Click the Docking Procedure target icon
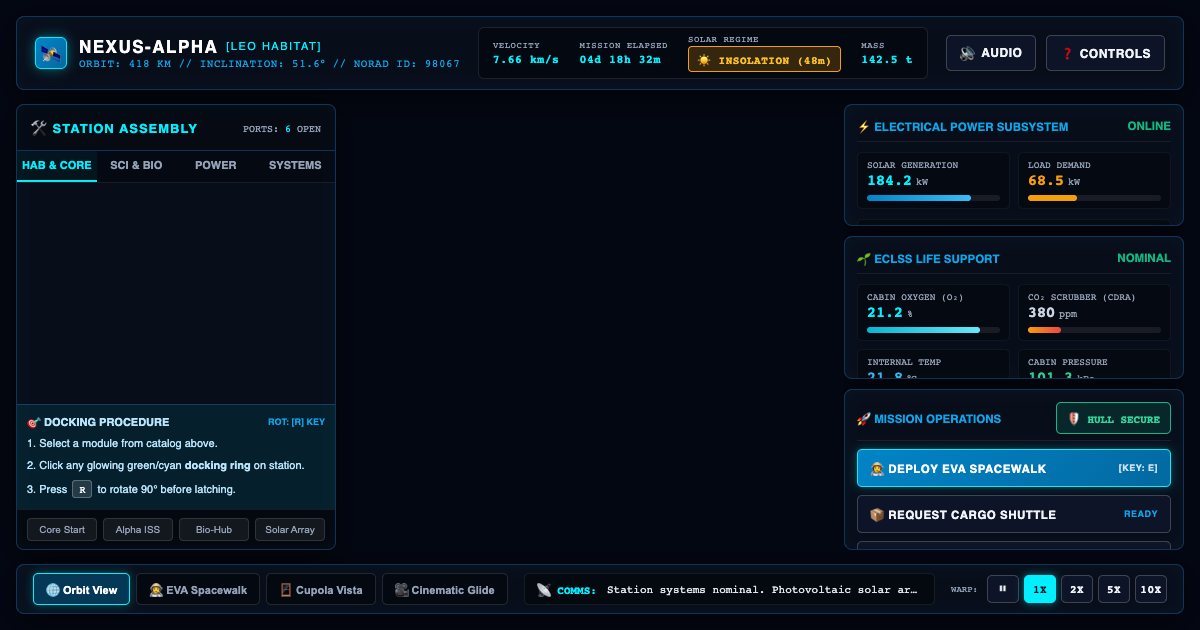 (34, 422)
